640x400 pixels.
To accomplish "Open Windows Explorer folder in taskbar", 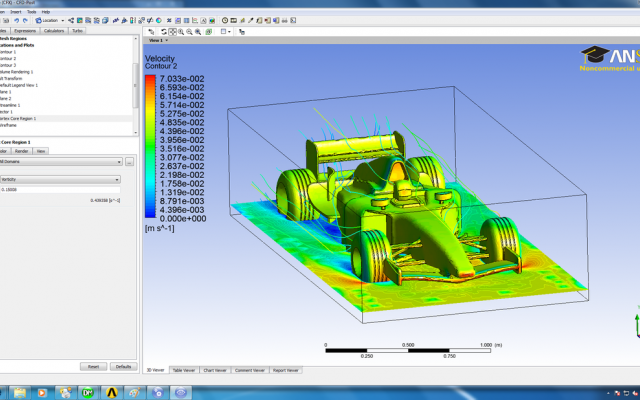I will (20, 393).
